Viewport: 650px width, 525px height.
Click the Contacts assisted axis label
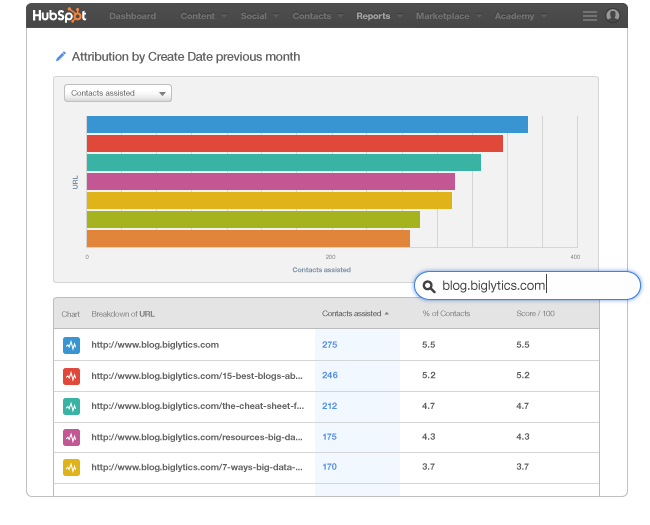pyautogui.click(x=322, y=270)
